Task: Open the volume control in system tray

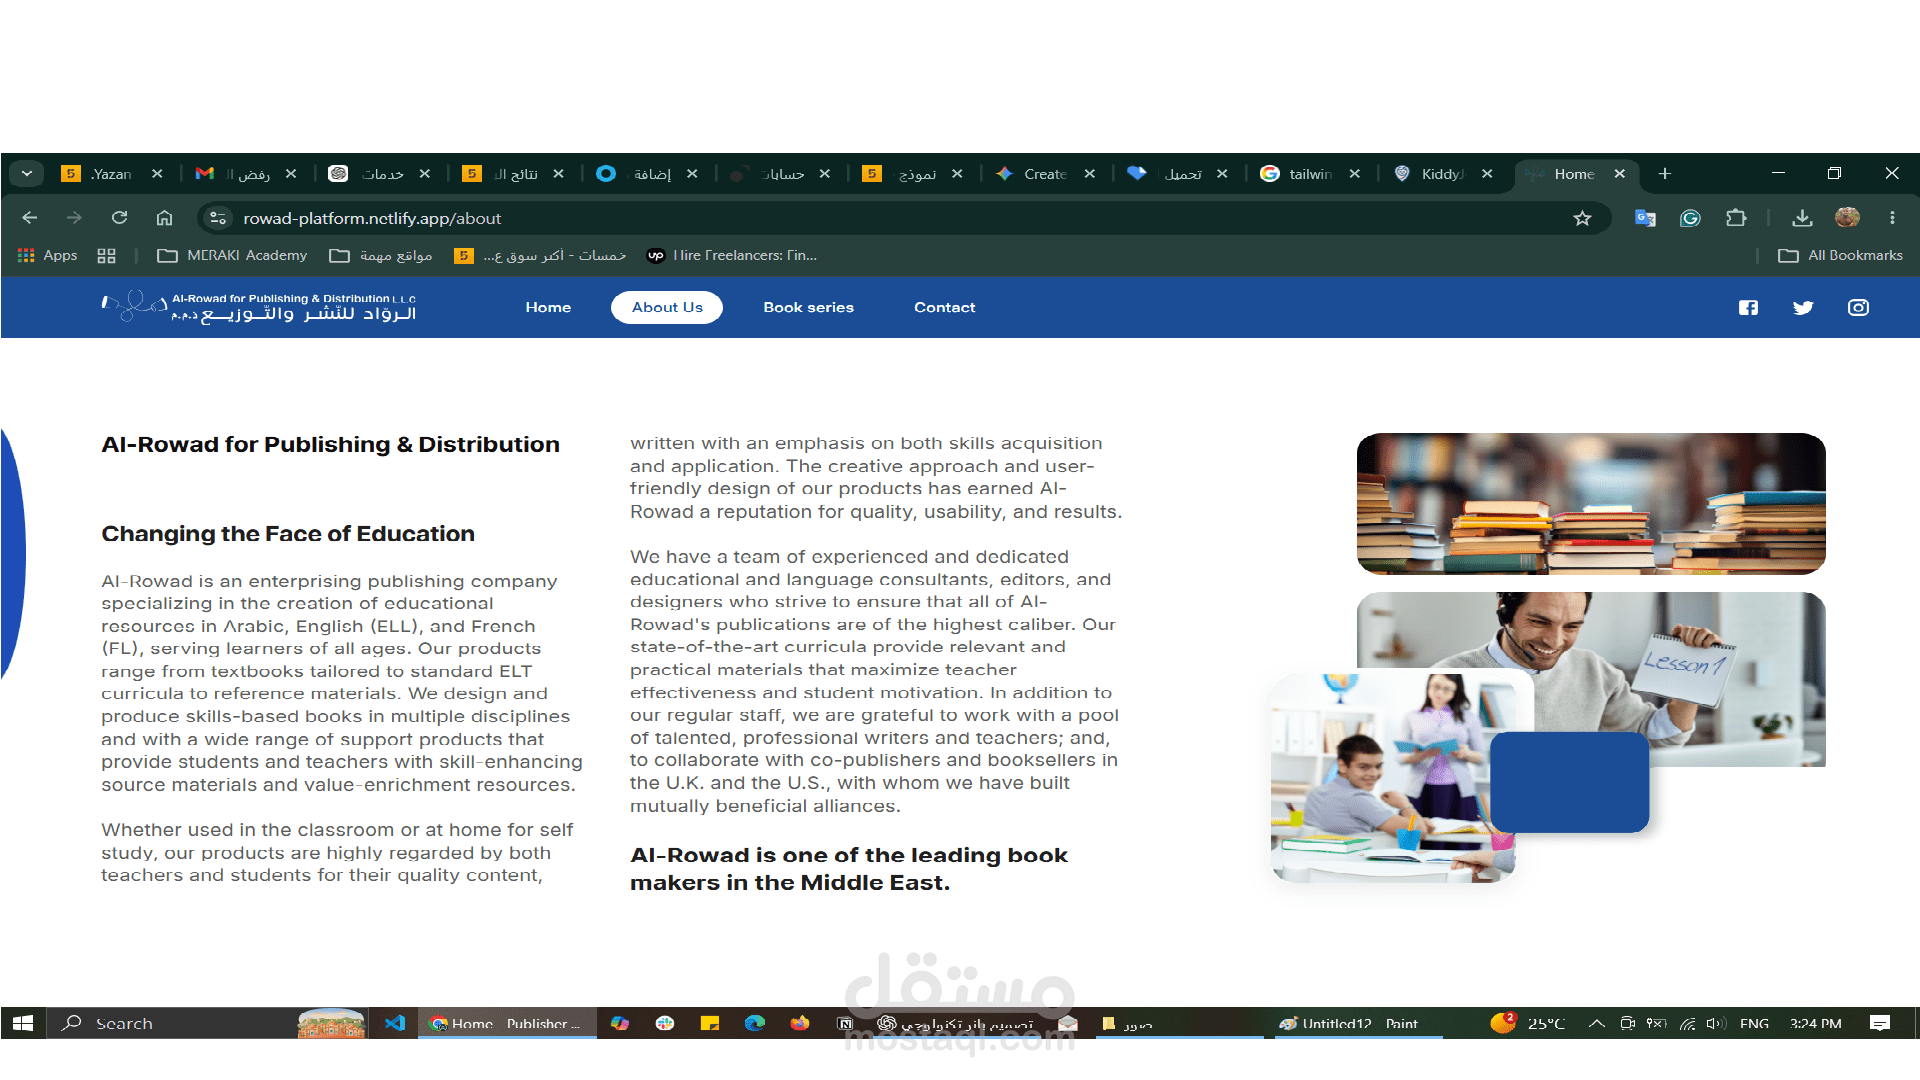Action: pos(1716,1023)
